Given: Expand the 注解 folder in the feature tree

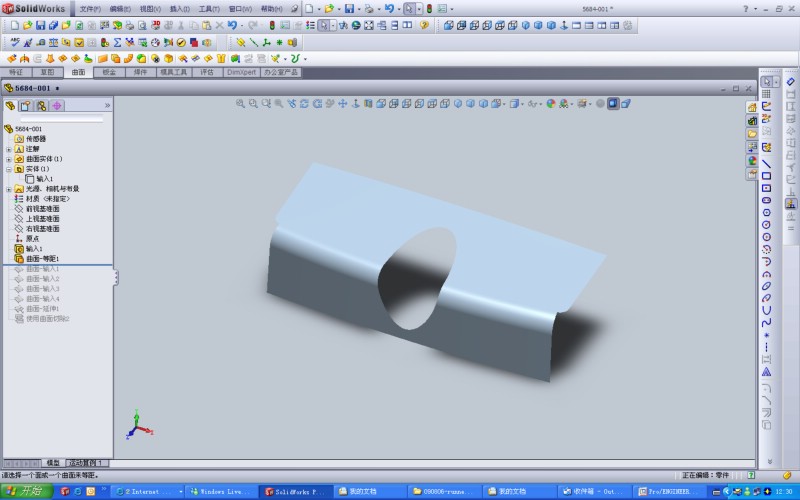Looking at the screenshot, I should point(9,149).
